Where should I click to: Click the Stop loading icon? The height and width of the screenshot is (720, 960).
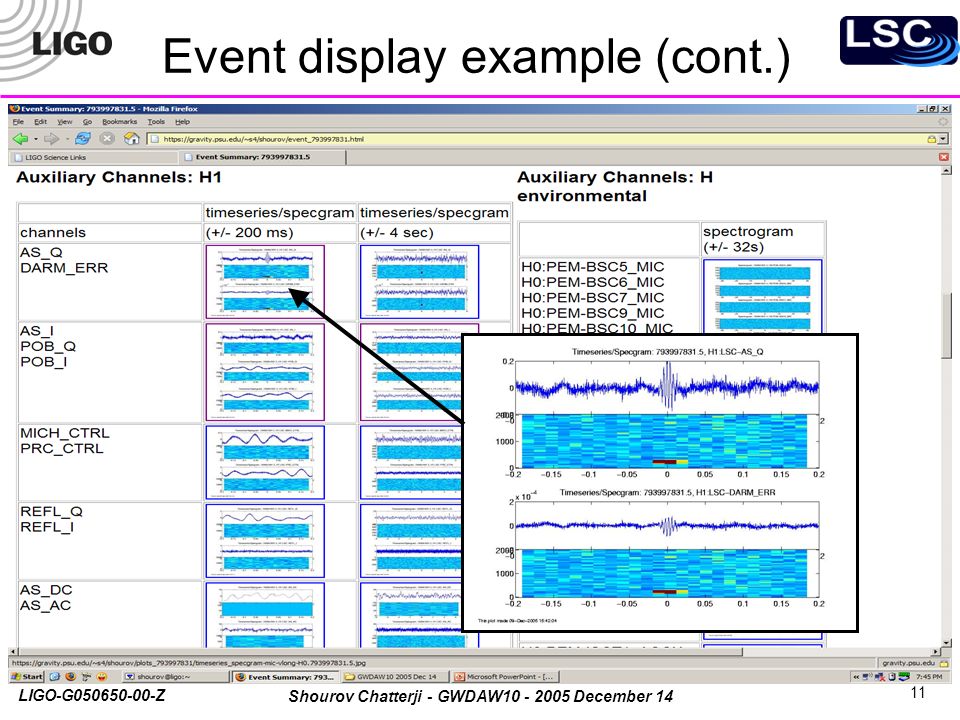(x=107, y=139)
